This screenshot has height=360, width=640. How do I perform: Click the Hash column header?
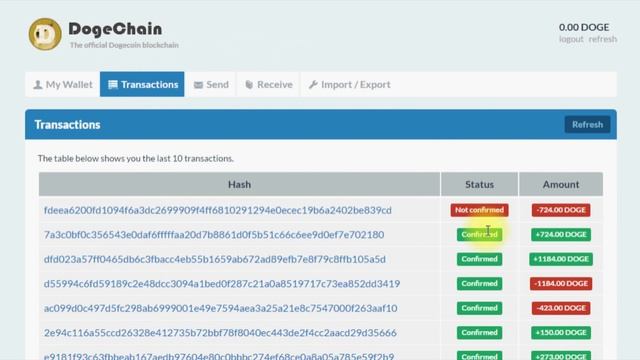tap(240, 184)
